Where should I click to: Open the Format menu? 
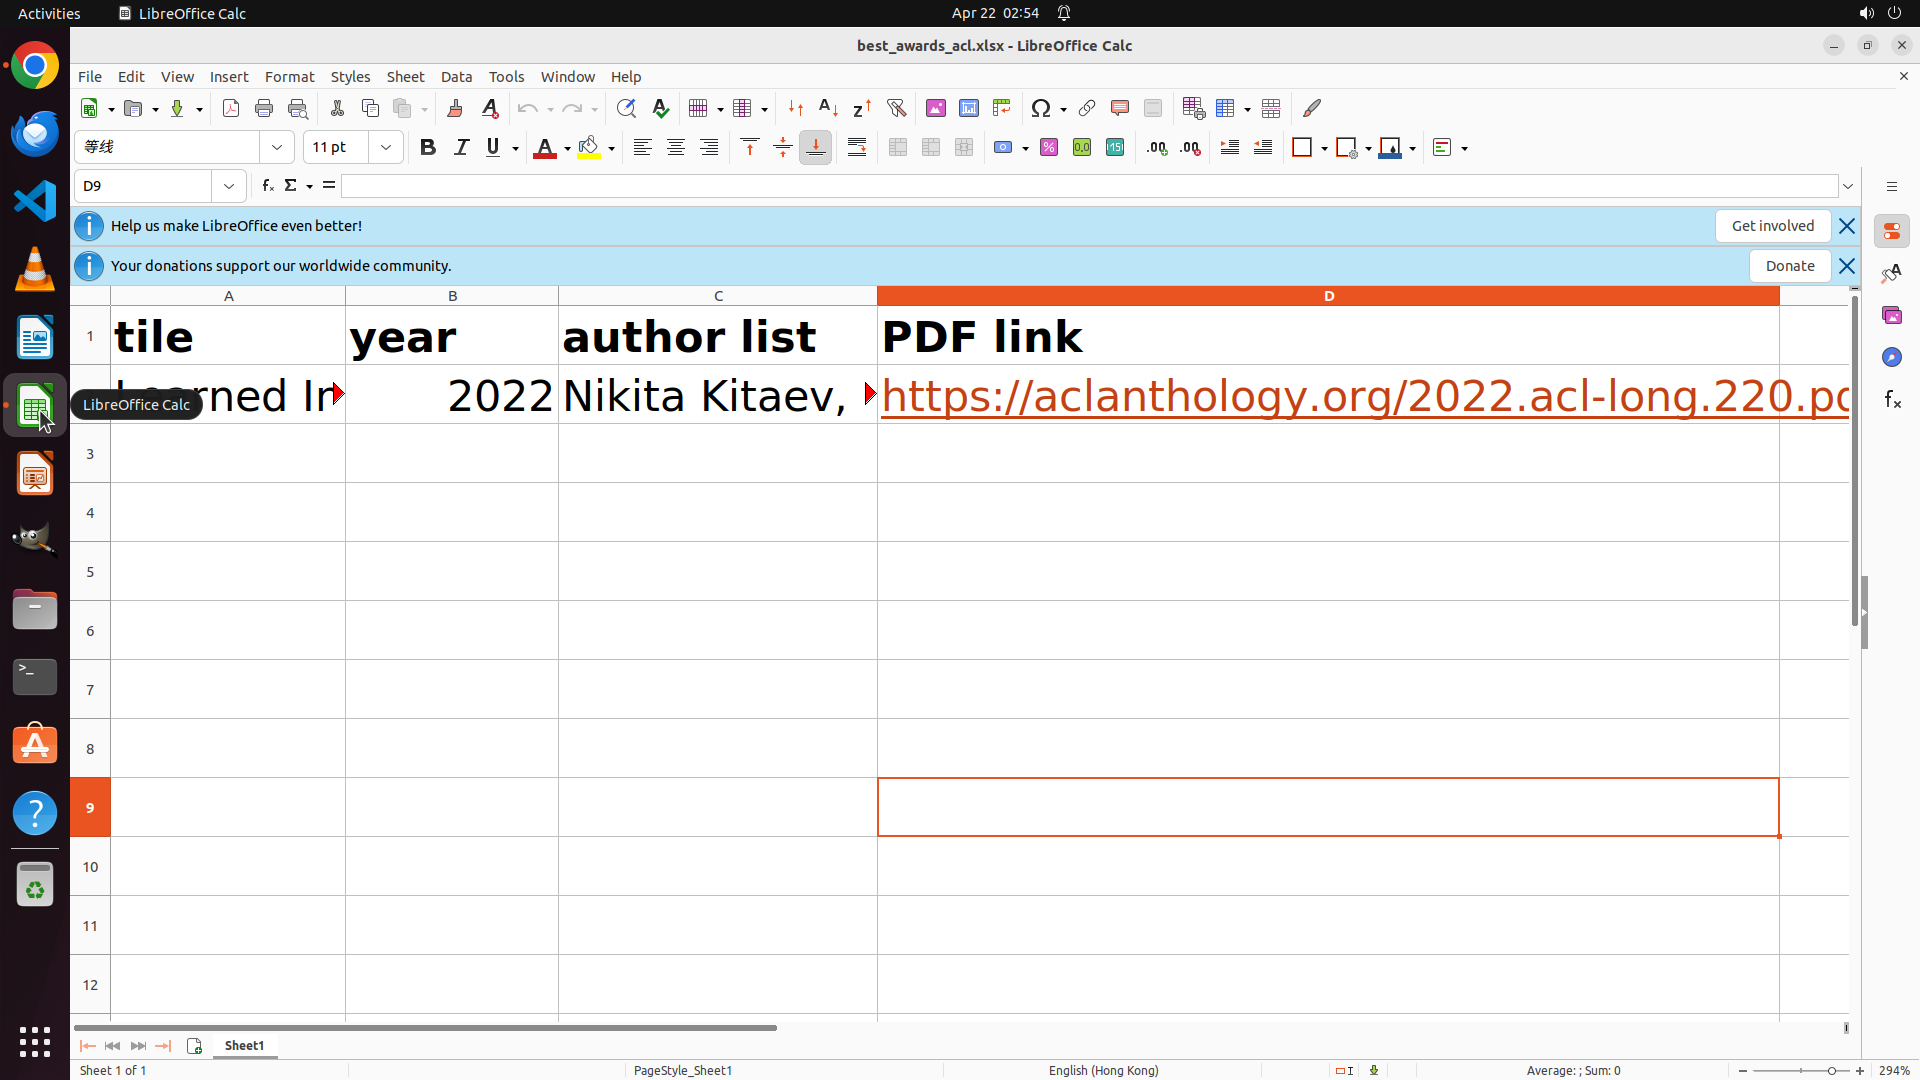(289, 77)
